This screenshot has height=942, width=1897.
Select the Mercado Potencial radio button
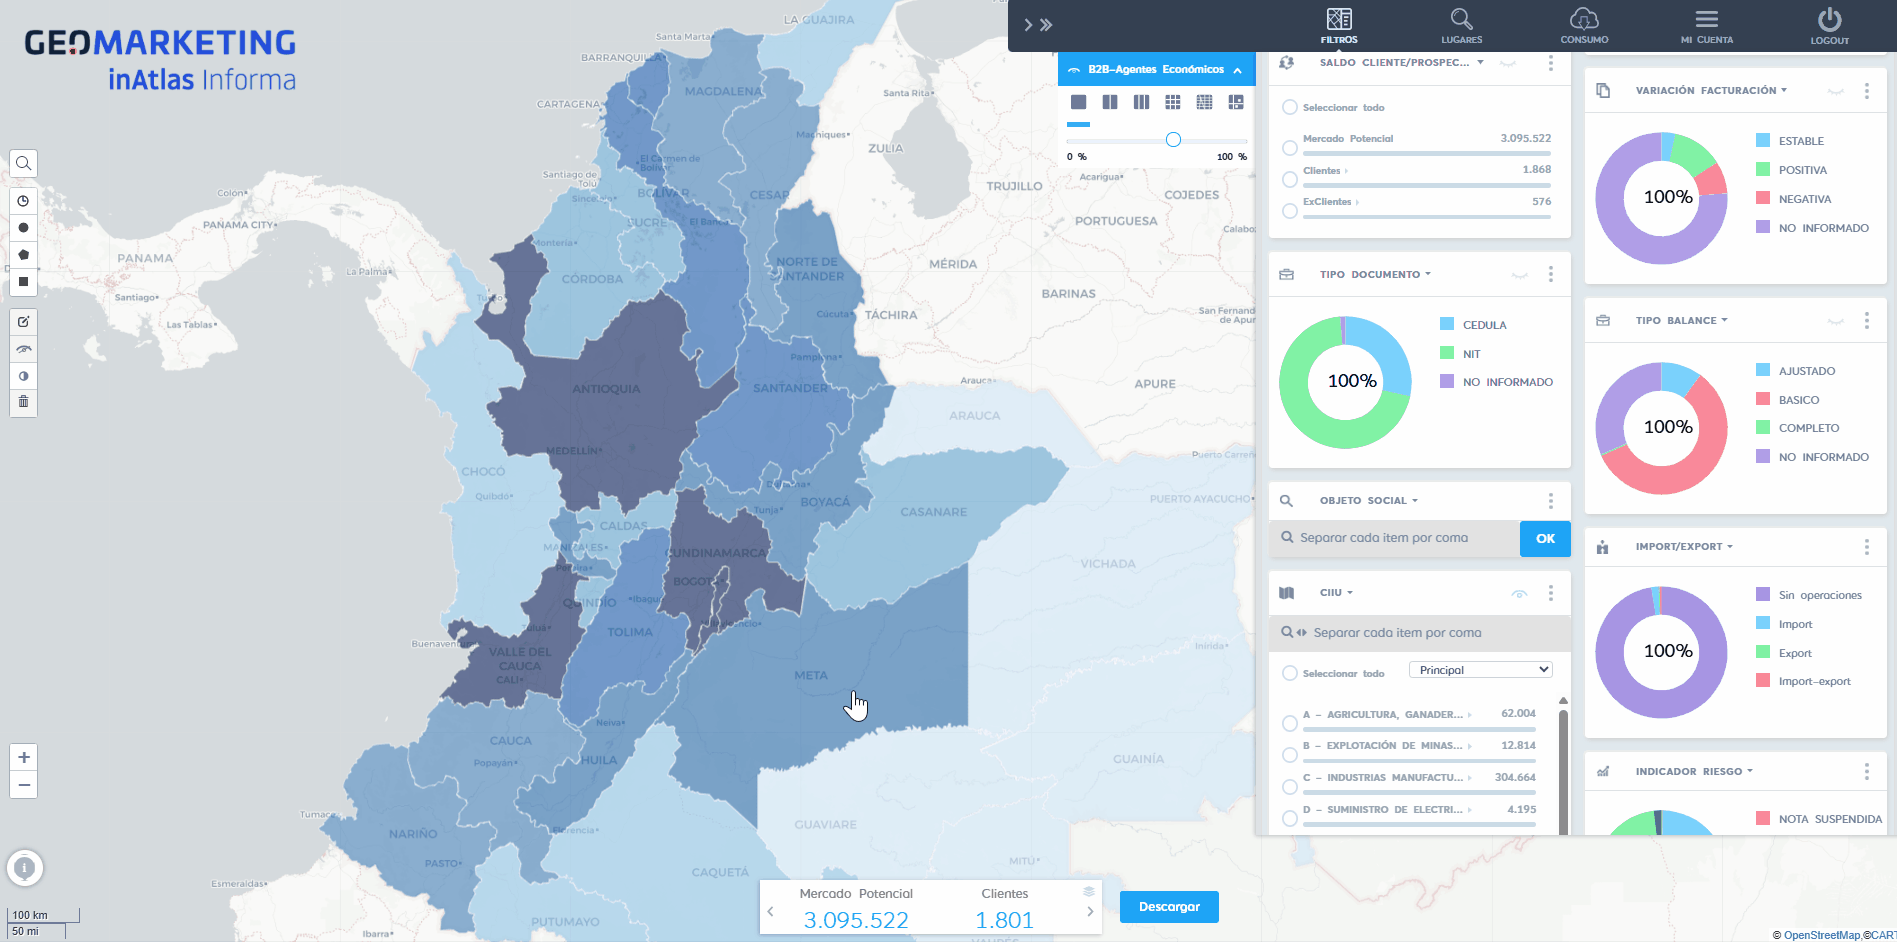pos(1290,148)
